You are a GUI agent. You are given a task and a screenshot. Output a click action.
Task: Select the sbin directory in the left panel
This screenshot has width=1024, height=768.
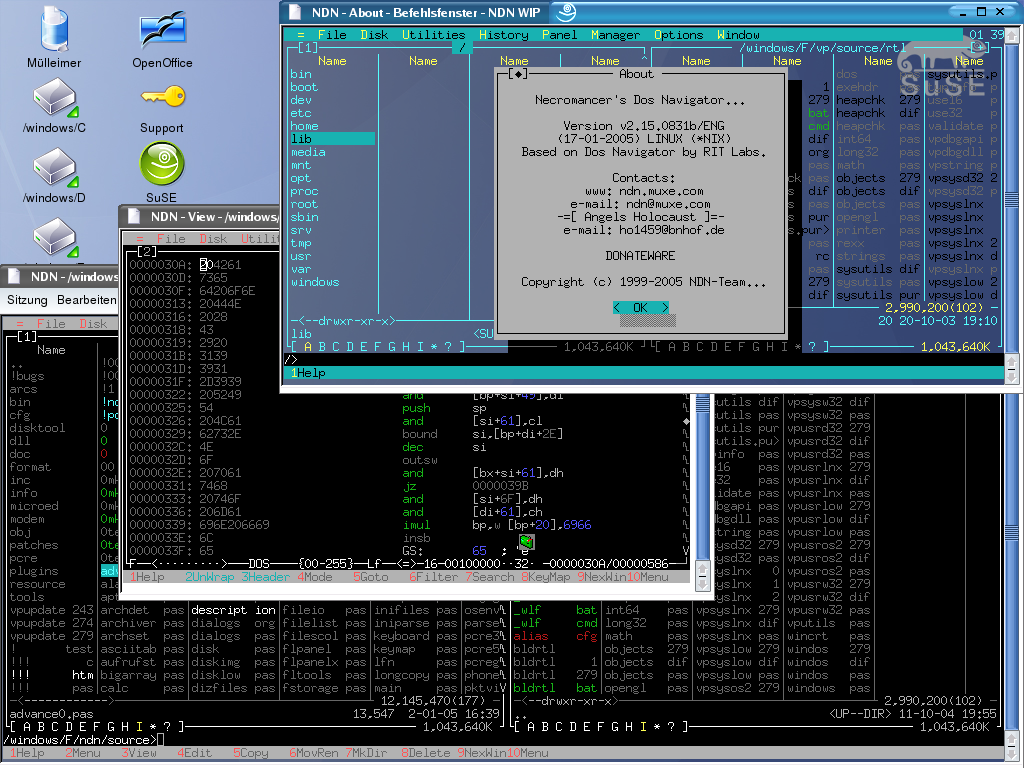click(304, 217)
